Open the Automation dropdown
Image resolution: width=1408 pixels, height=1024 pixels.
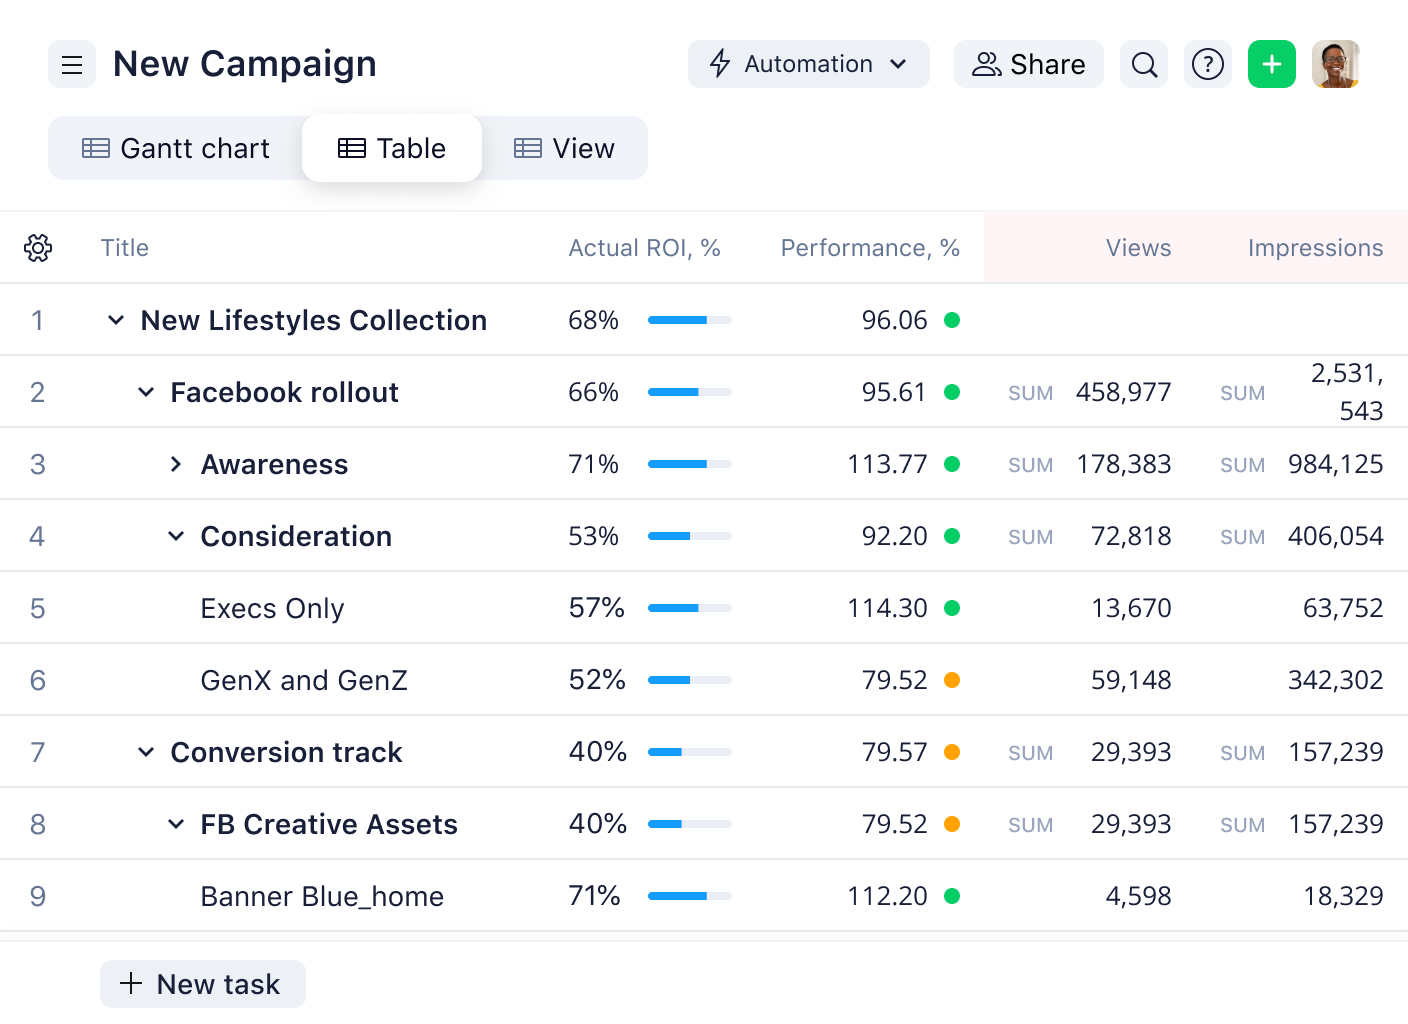pos(808,64)
